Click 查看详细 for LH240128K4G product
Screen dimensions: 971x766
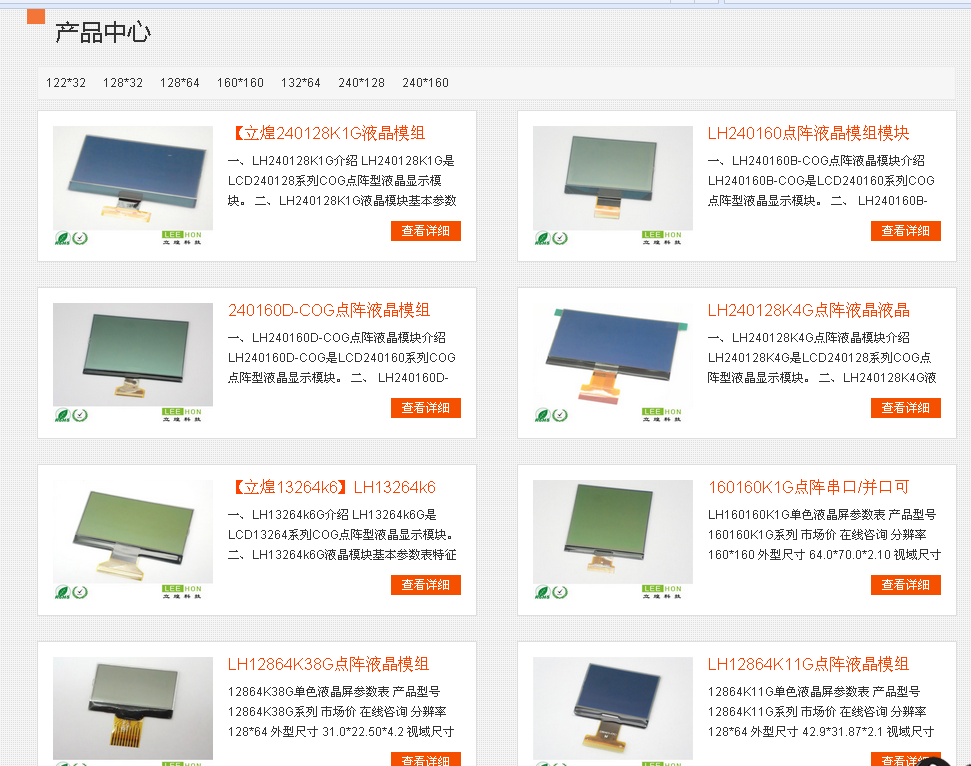point(905,408)
